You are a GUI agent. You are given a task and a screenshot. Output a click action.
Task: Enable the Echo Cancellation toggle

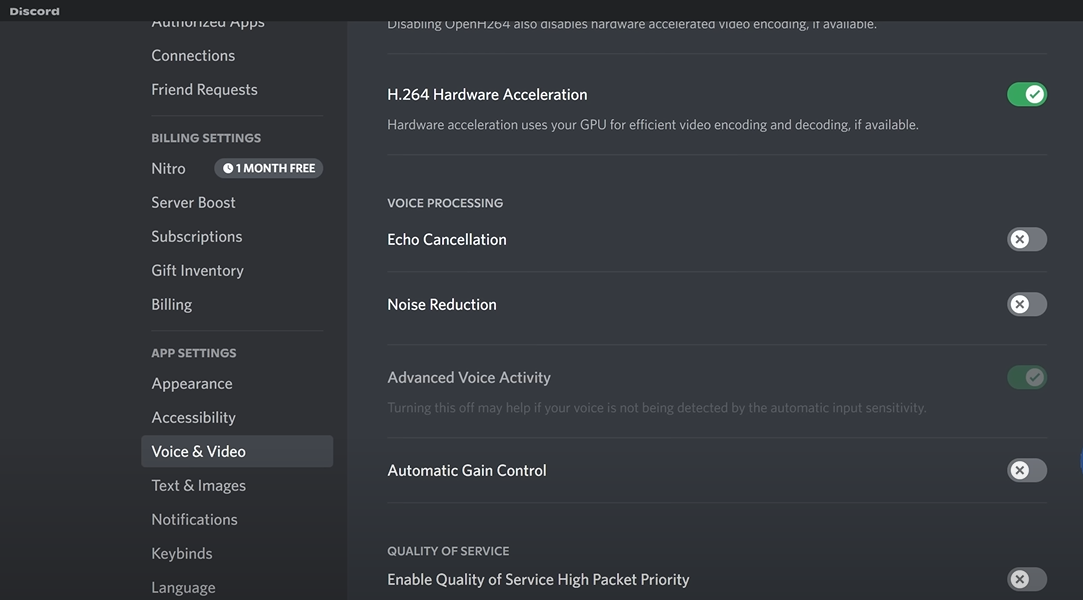[1026, 240]
